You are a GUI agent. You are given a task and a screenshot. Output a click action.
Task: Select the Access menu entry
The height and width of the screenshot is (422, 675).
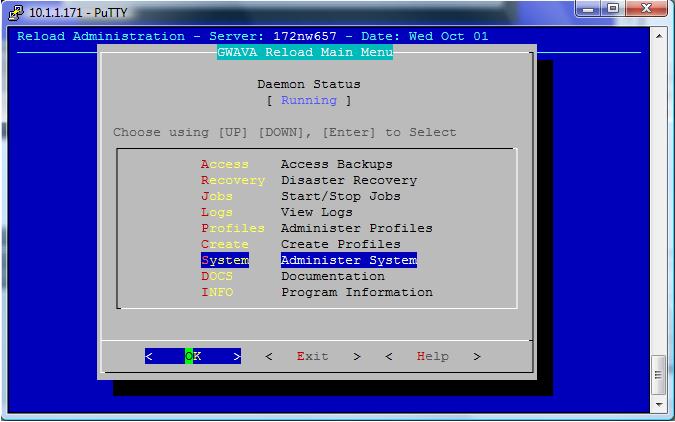click(225, 164)
